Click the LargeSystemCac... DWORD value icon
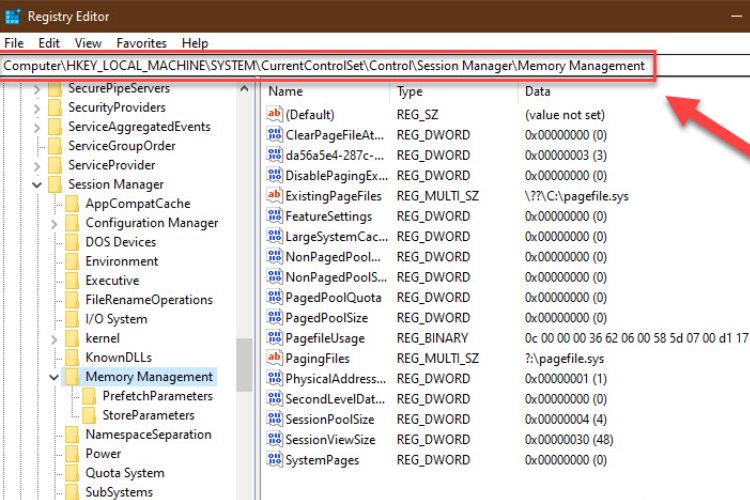The width and height of the screenshot is (750, 500). pos(275,236)
